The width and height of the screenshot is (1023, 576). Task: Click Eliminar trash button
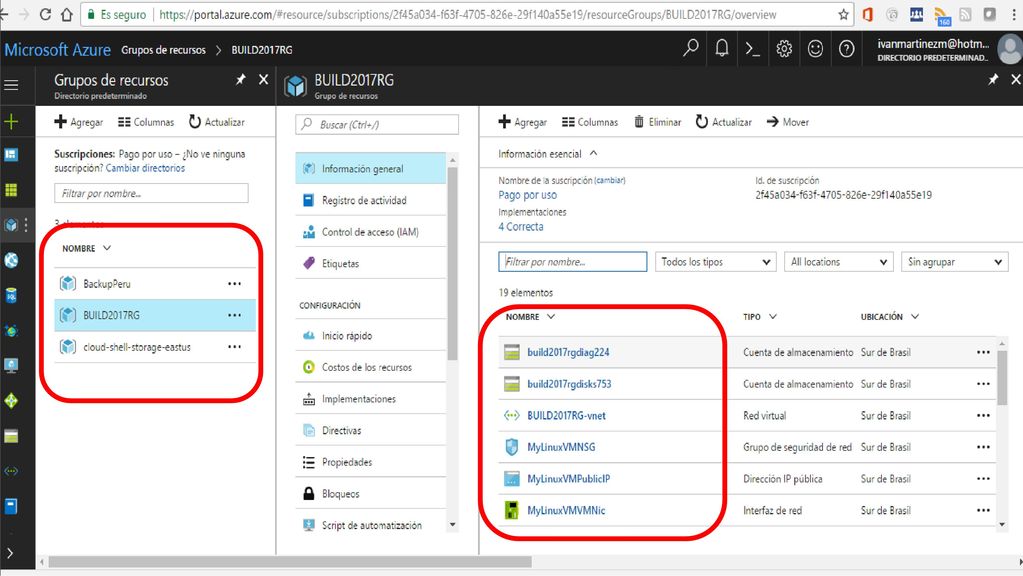[x=658, y=122]
